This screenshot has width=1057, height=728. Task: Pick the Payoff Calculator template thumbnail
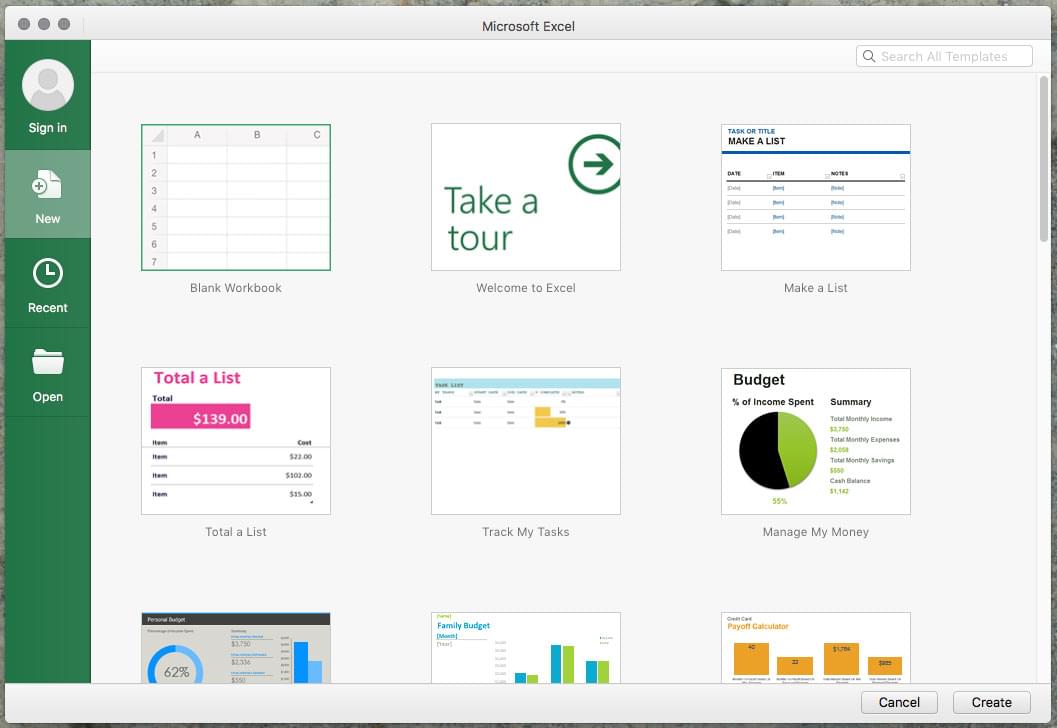tap(816, 648)
